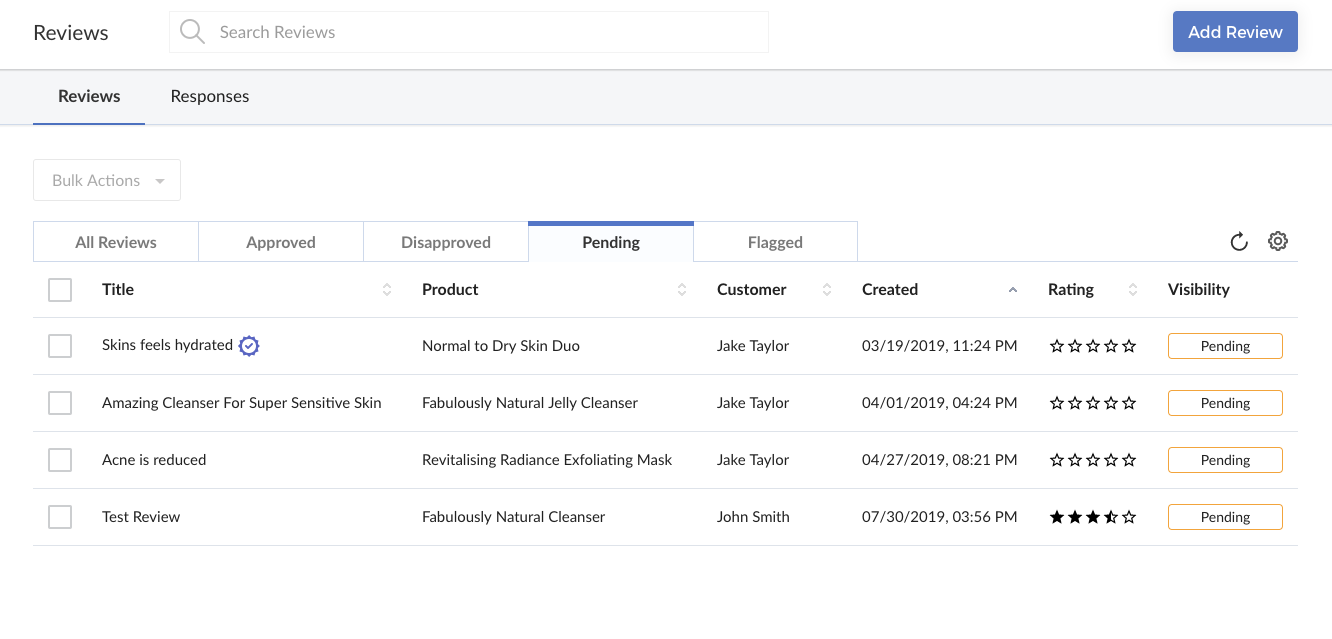The height and width of the screenshot is (639, 1332).
Task: Click customer John Smith
Action: pyautogui.click(x=753, y=517)
